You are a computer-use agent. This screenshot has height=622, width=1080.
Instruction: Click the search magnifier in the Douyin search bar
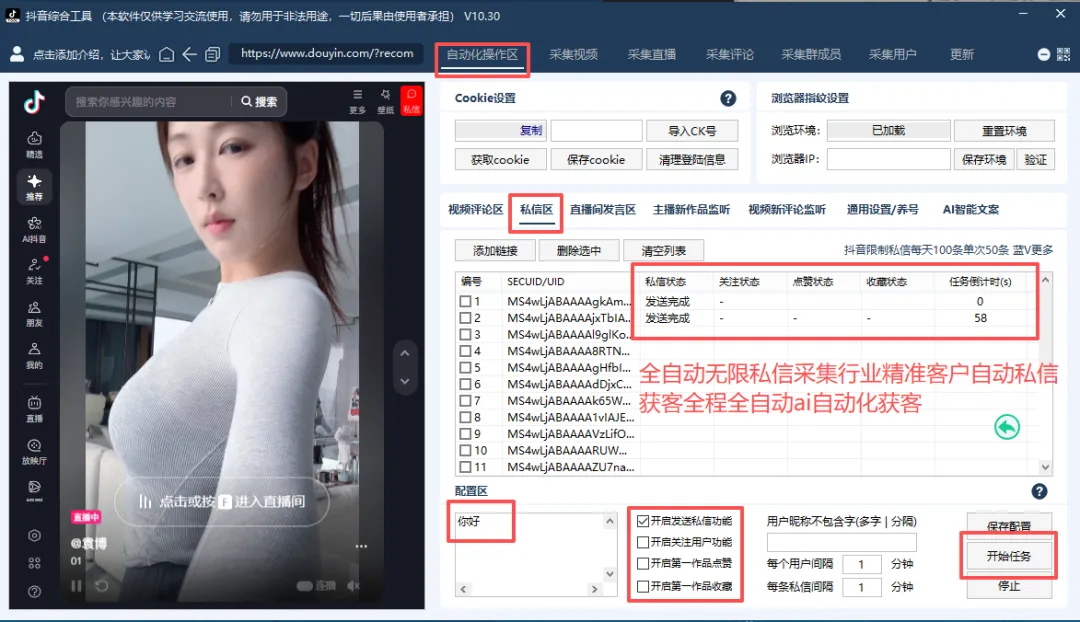(x=246, y=101)
